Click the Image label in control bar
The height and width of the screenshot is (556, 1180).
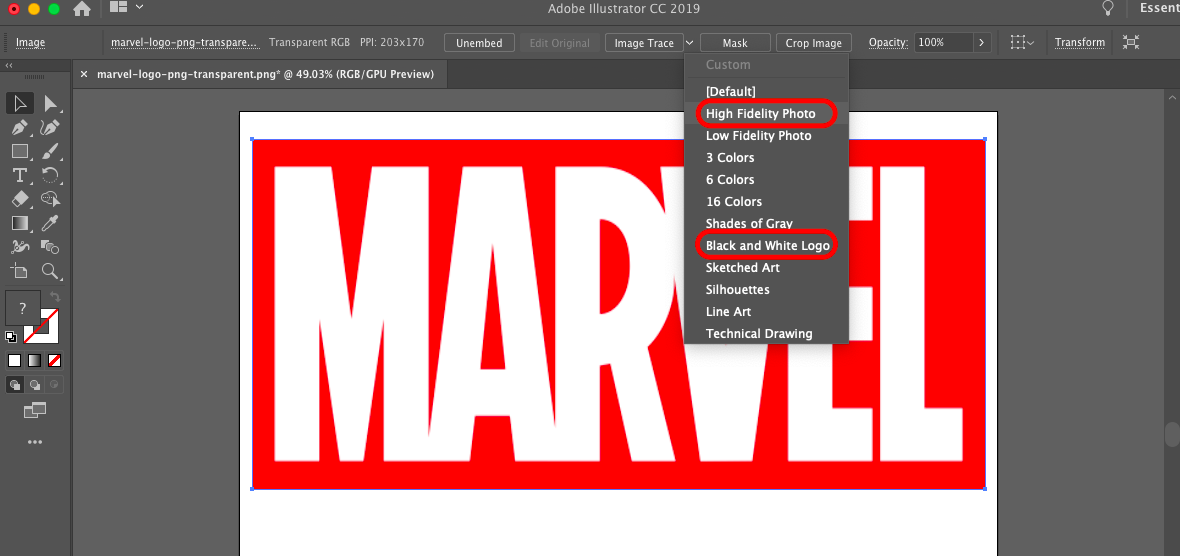(x=30, y=43)
